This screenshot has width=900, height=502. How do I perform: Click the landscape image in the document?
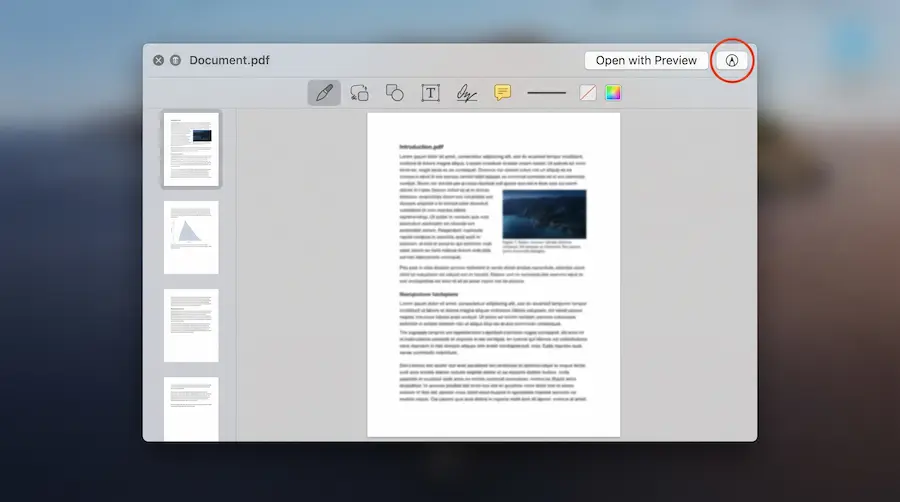(544, 214)
